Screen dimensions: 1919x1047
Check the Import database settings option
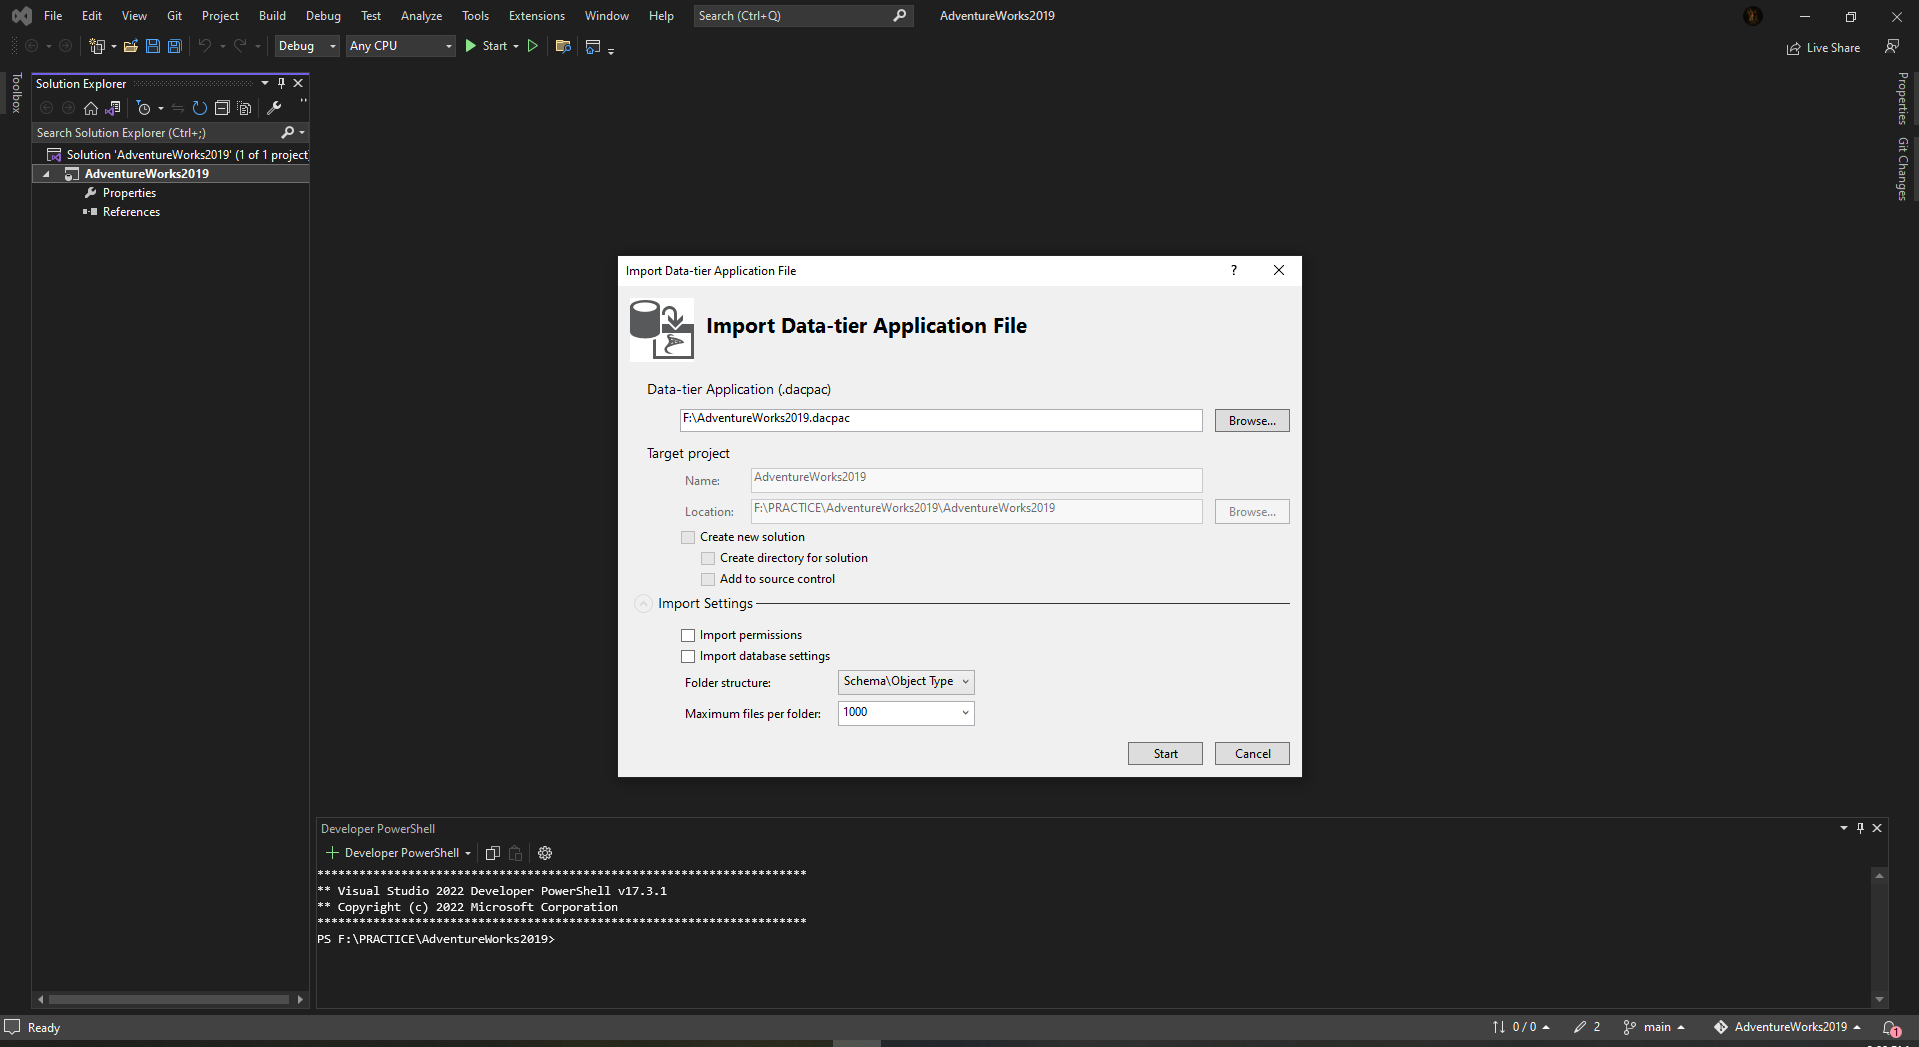click(x=688, y=656)
